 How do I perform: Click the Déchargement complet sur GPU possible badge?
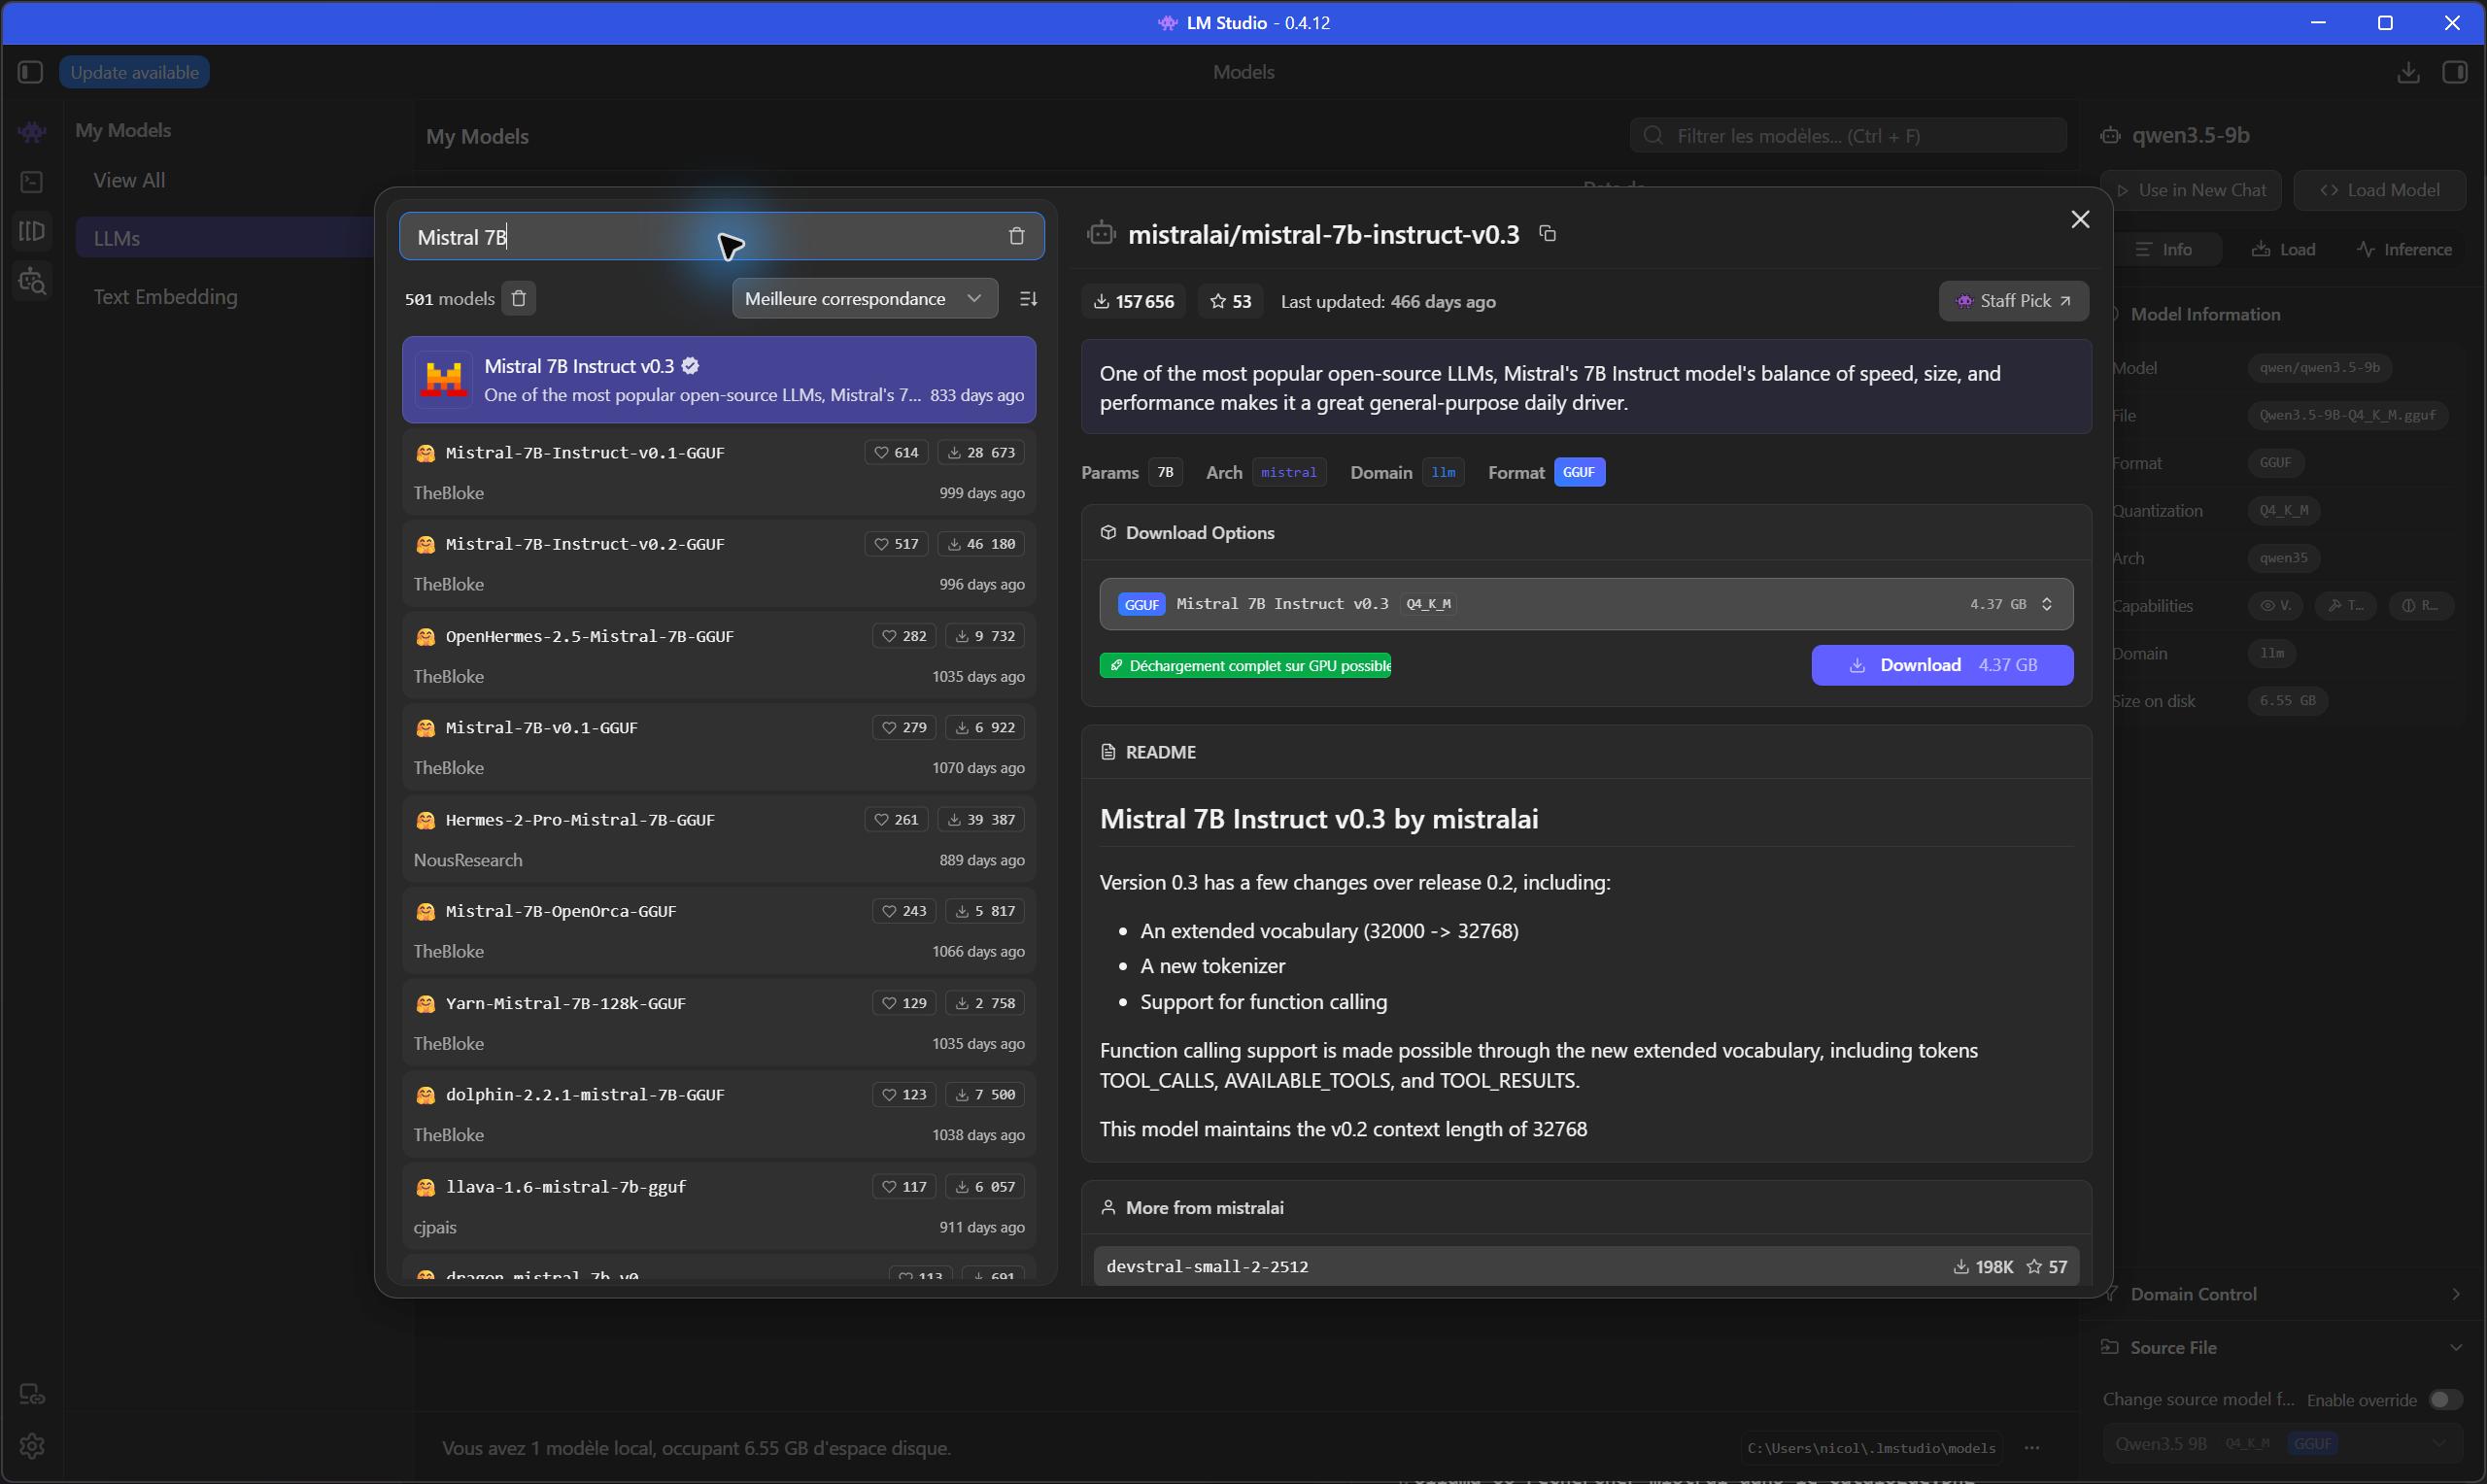click(x=1245, y=665)
